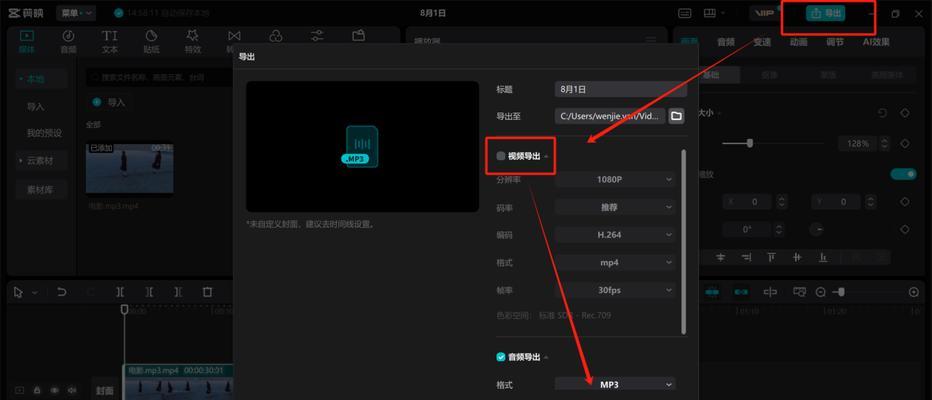This screenshot has width=932, height=400.
Task: Switch to the 变速 speed tab
Action: [x=762, y=42]
